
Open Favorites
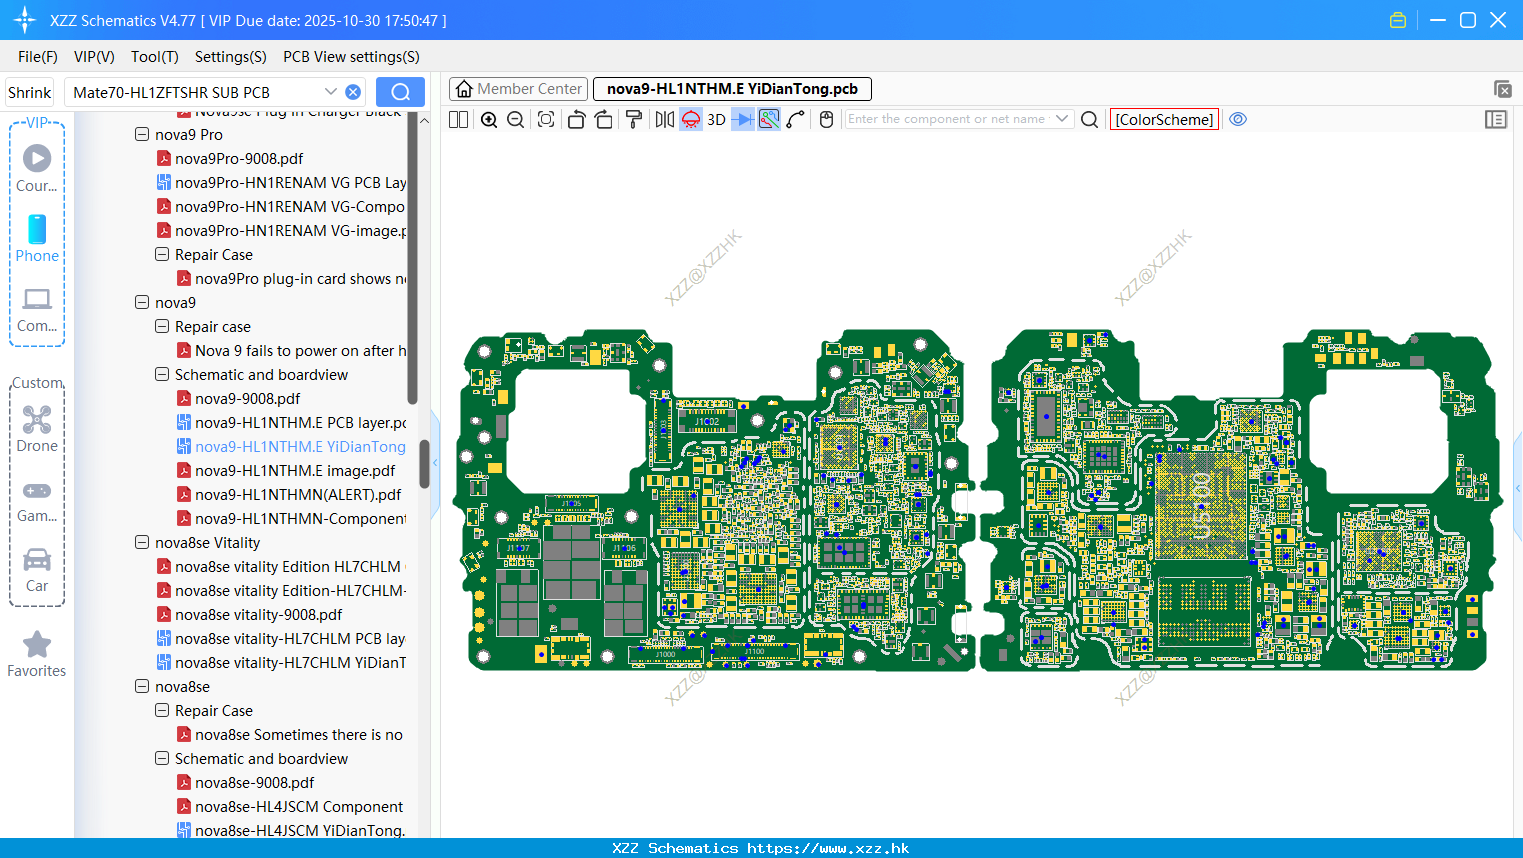coord(37,655)
